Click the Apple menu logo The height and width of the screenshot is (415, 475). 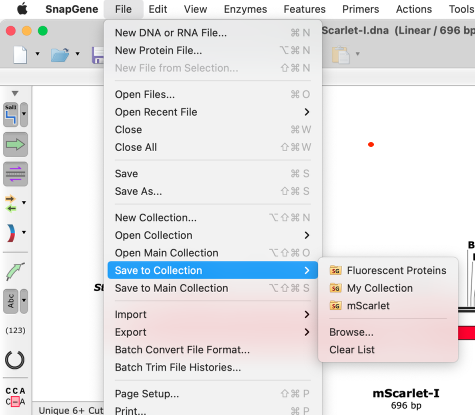pos(22,9)
